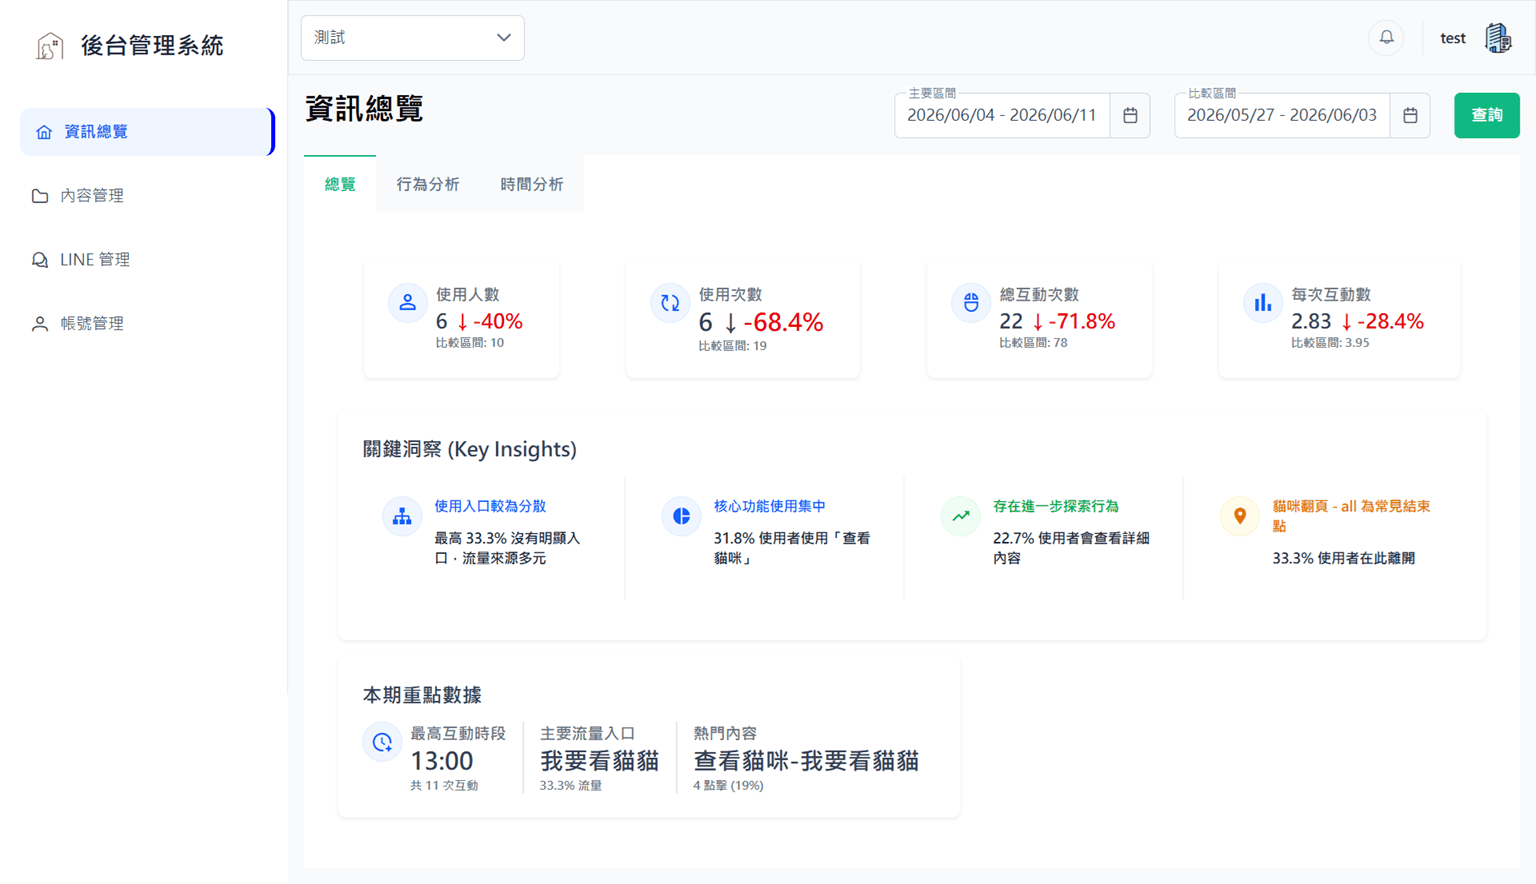Open 帳號管理 in the sidebar
1536x884 pixels.
click(x=147, y=324)
